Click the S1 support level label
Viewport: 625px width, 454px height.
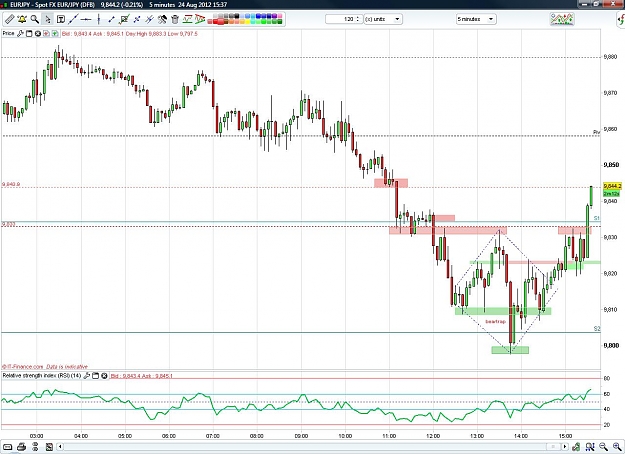(x=597, y=218)
